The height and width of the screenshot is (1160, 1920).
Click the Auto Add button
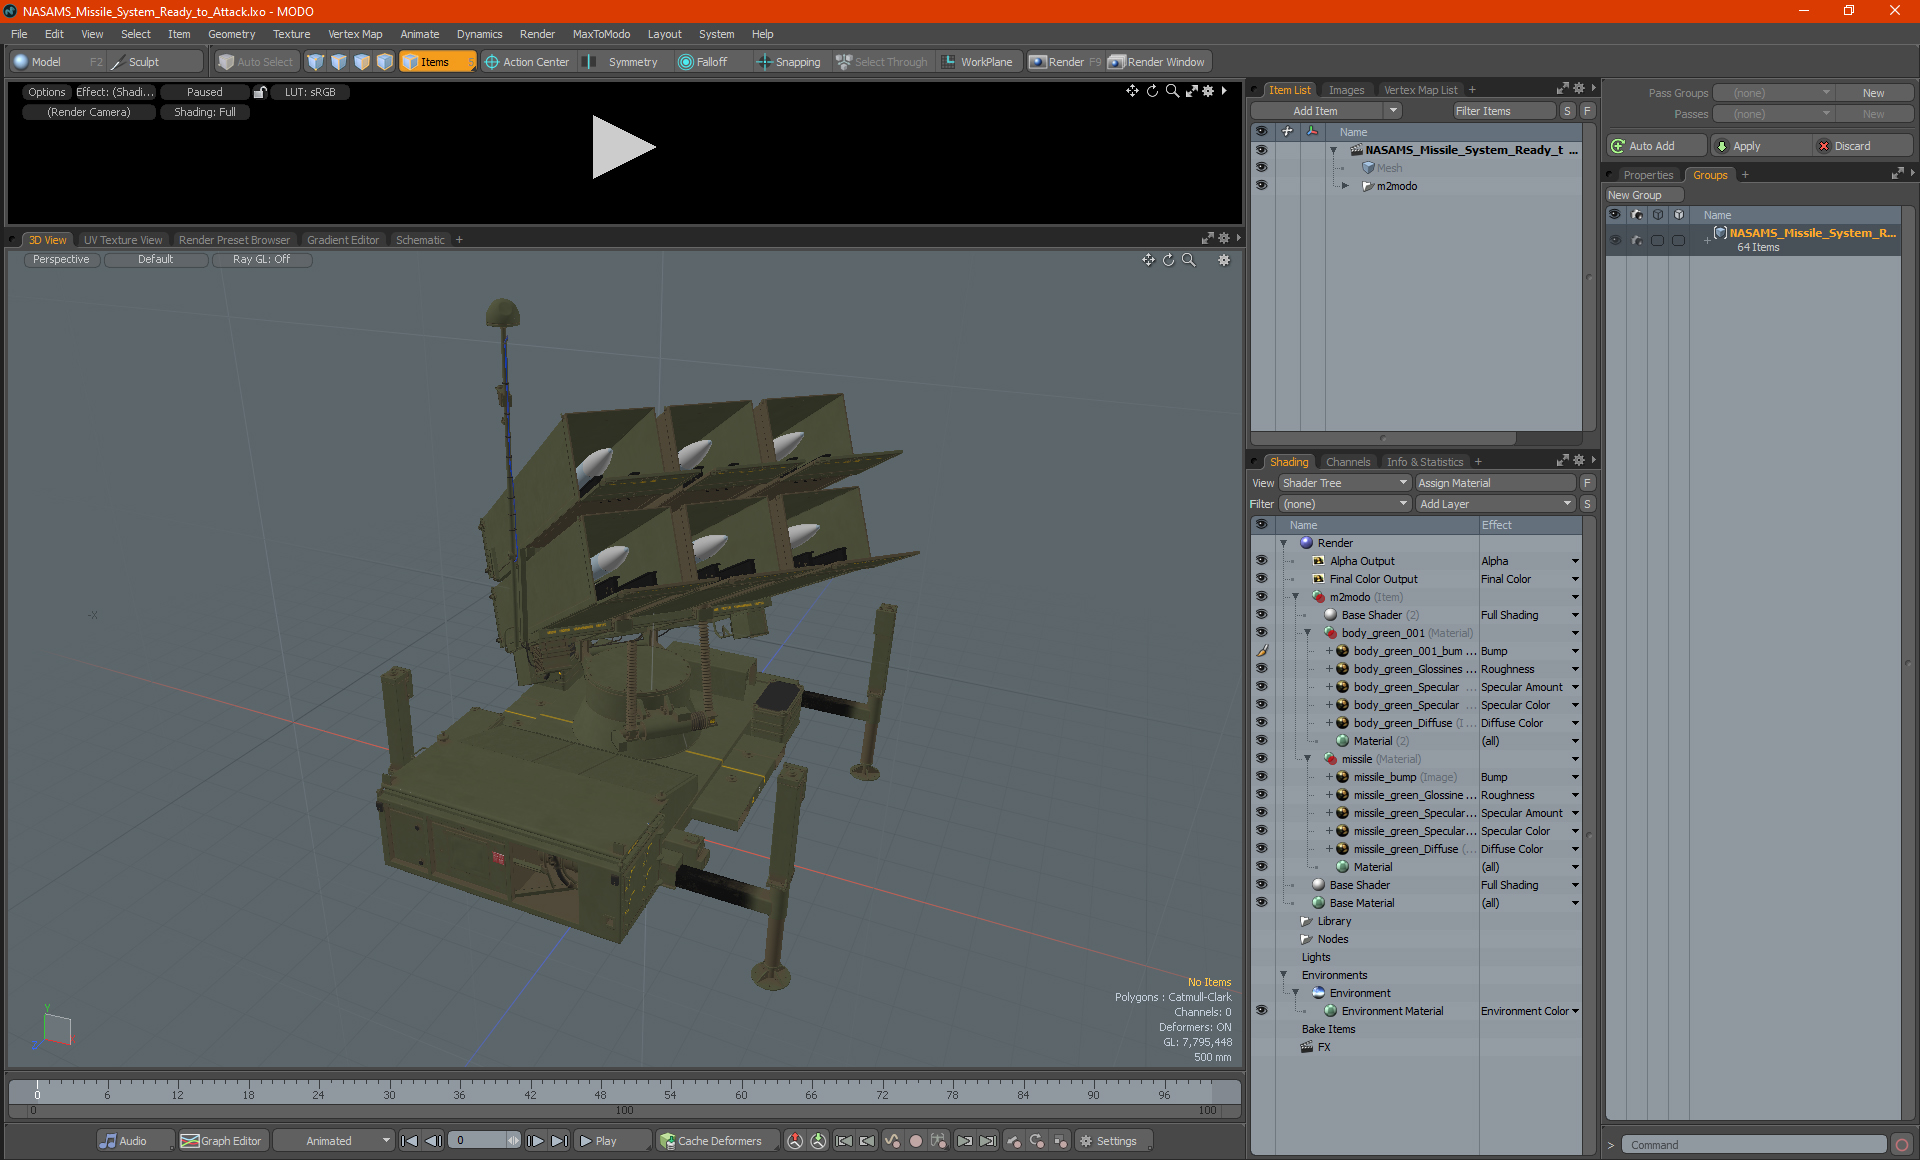coord(1657,146)
